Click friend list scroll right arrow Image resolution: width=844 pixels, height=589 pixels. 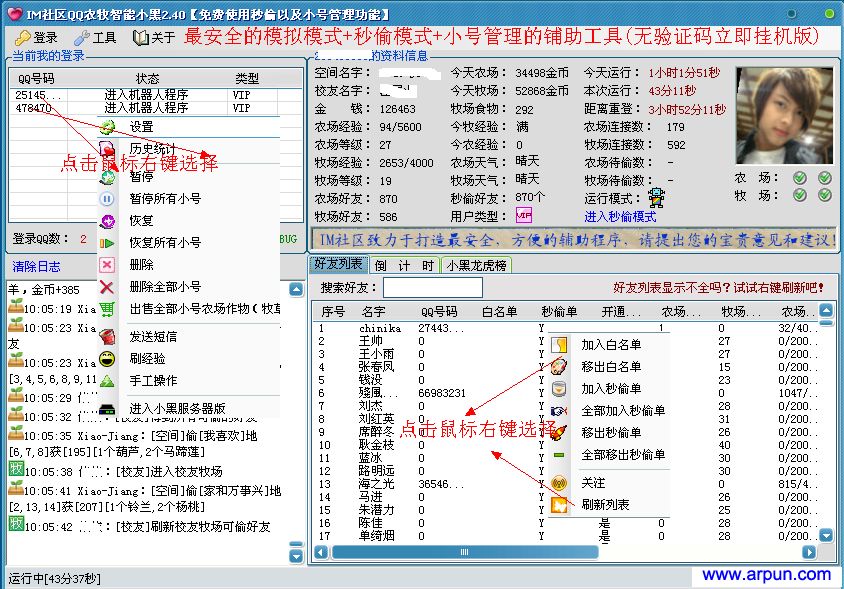809,552
